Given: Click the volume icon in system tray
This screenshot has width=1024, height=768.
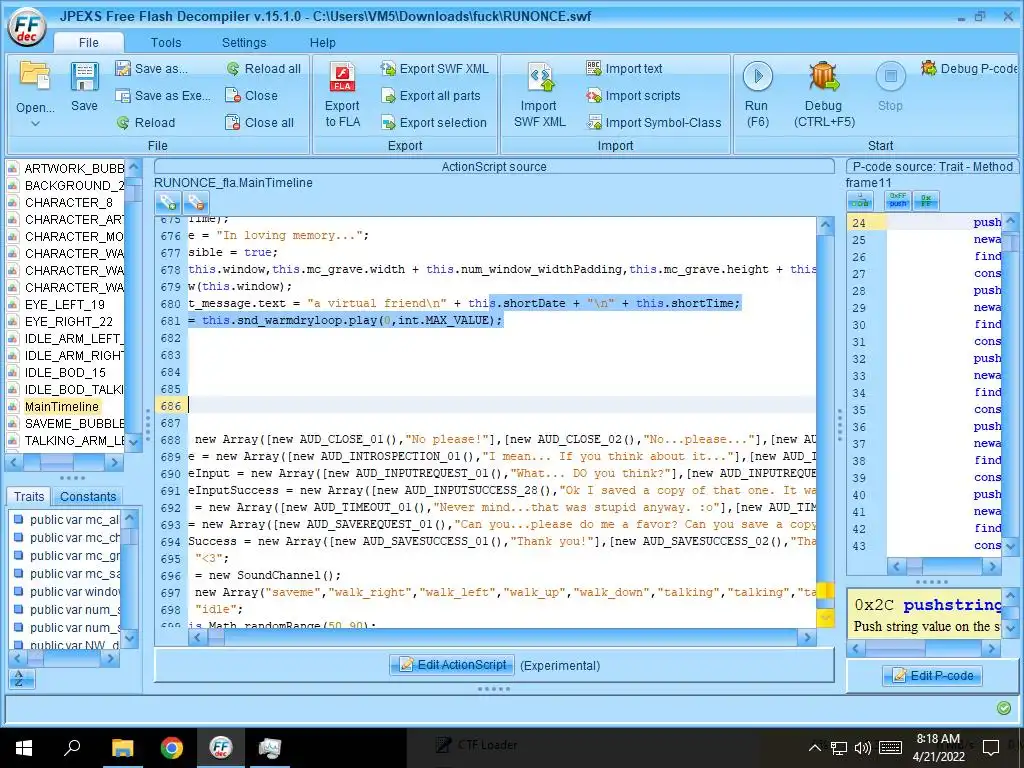Looking at the screenshot, I should click(x=863, y=748).
